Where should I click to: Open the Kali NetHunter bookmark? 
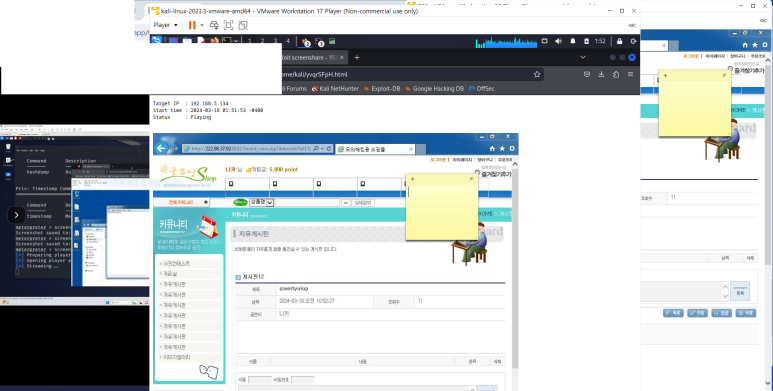pos(335,89)
